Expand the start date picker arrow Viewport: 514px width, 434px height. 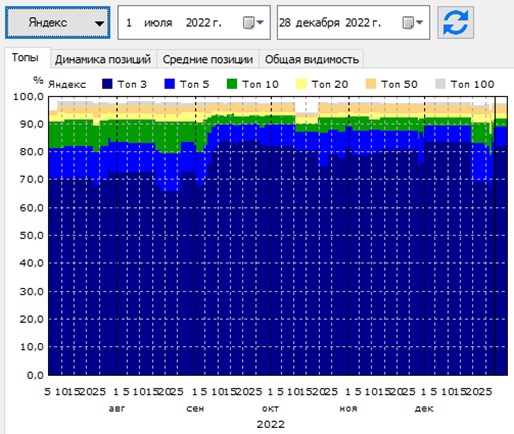(260, 23)
